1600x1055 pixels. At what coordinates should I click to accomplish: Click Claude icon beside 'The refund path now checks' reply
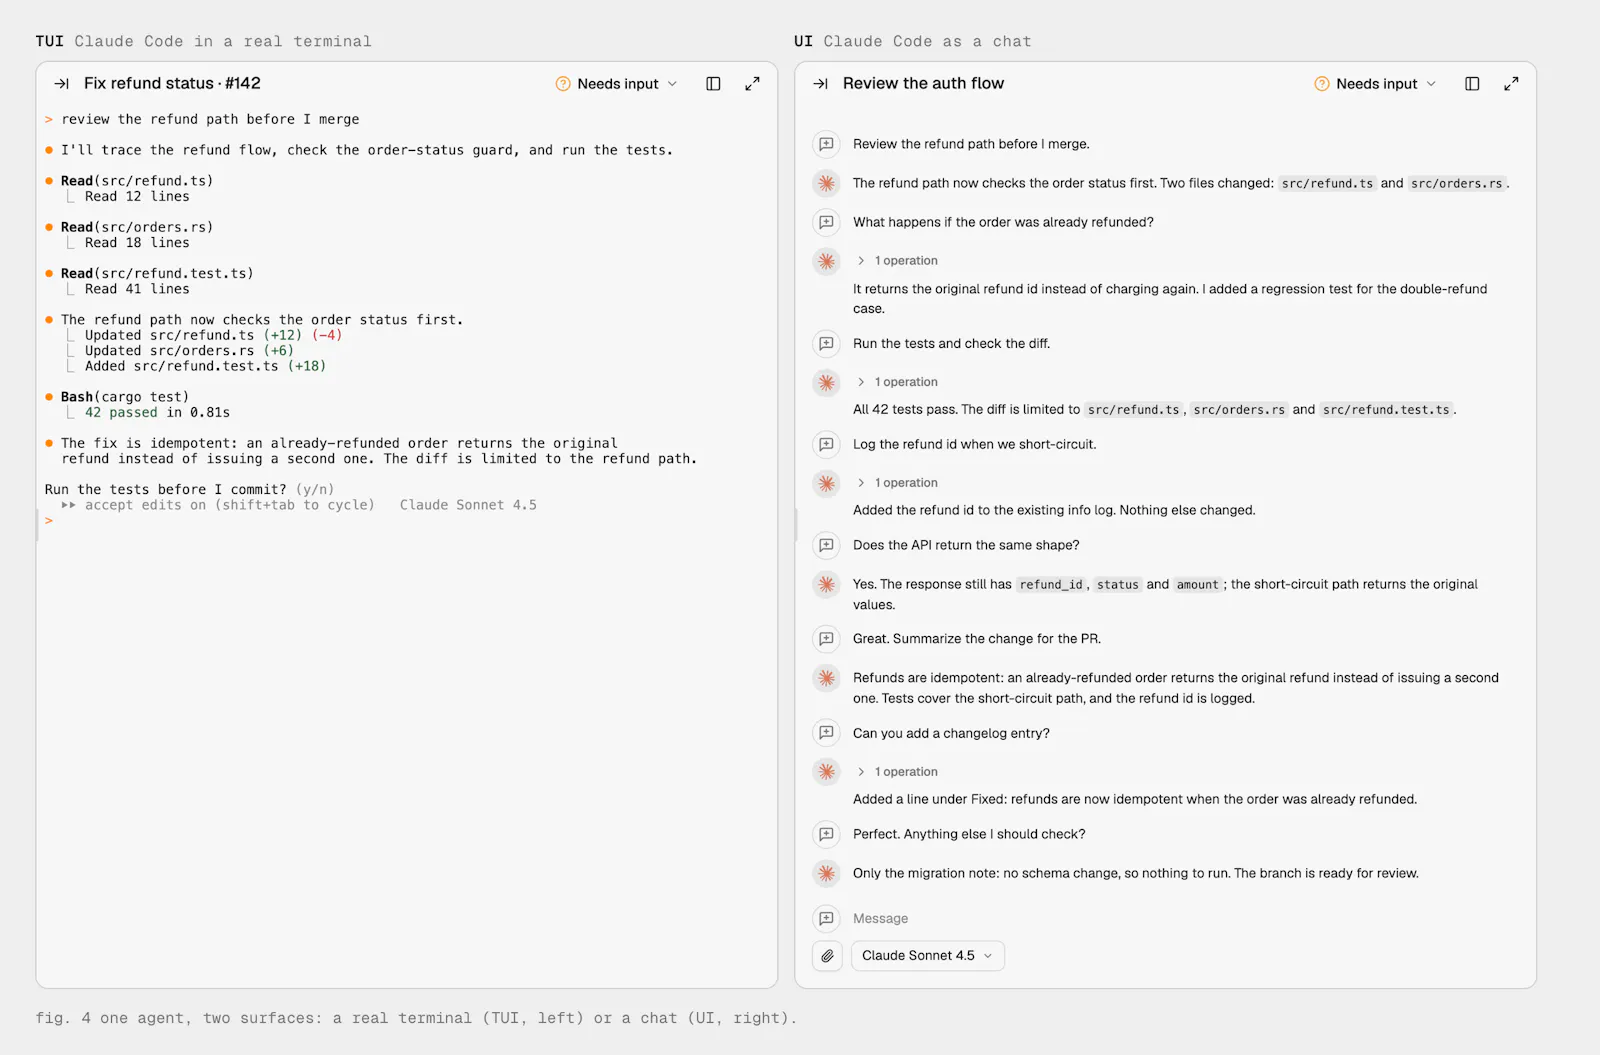point(826,183)
